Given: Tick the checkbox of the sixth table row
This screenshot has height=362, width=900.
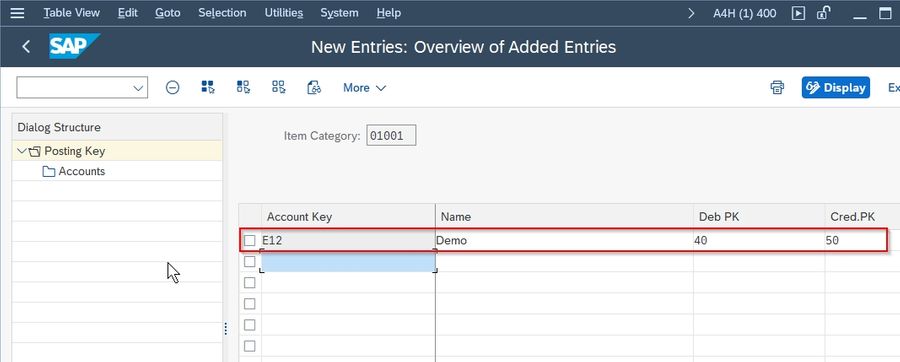Looking at the screenshot, I should click(x=250, y=346).
